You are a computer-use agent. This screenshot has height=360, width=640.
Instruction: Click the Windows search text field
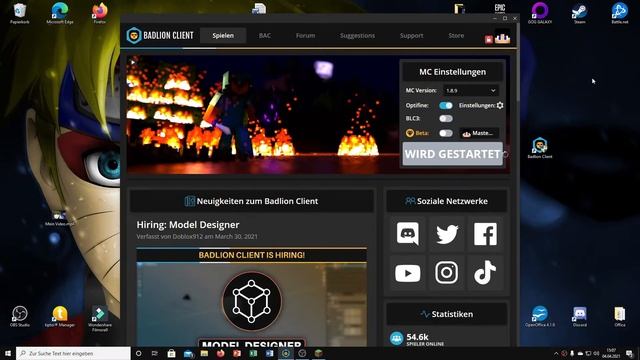(73, 353)
